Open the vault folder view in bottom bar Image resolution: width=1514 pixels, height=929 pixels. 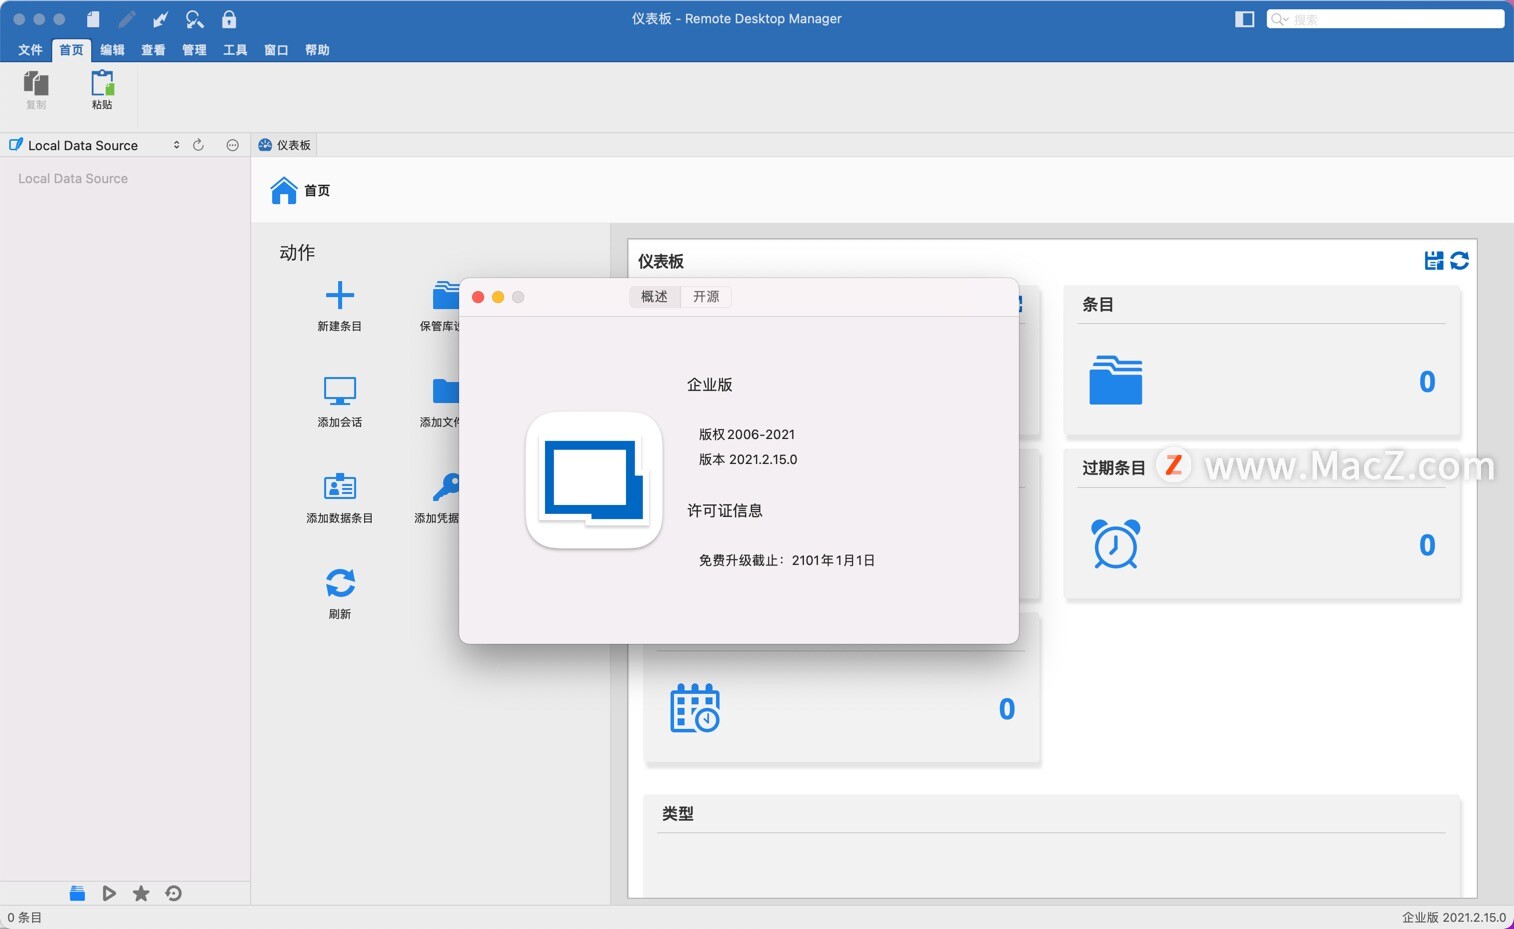point(77,893)
